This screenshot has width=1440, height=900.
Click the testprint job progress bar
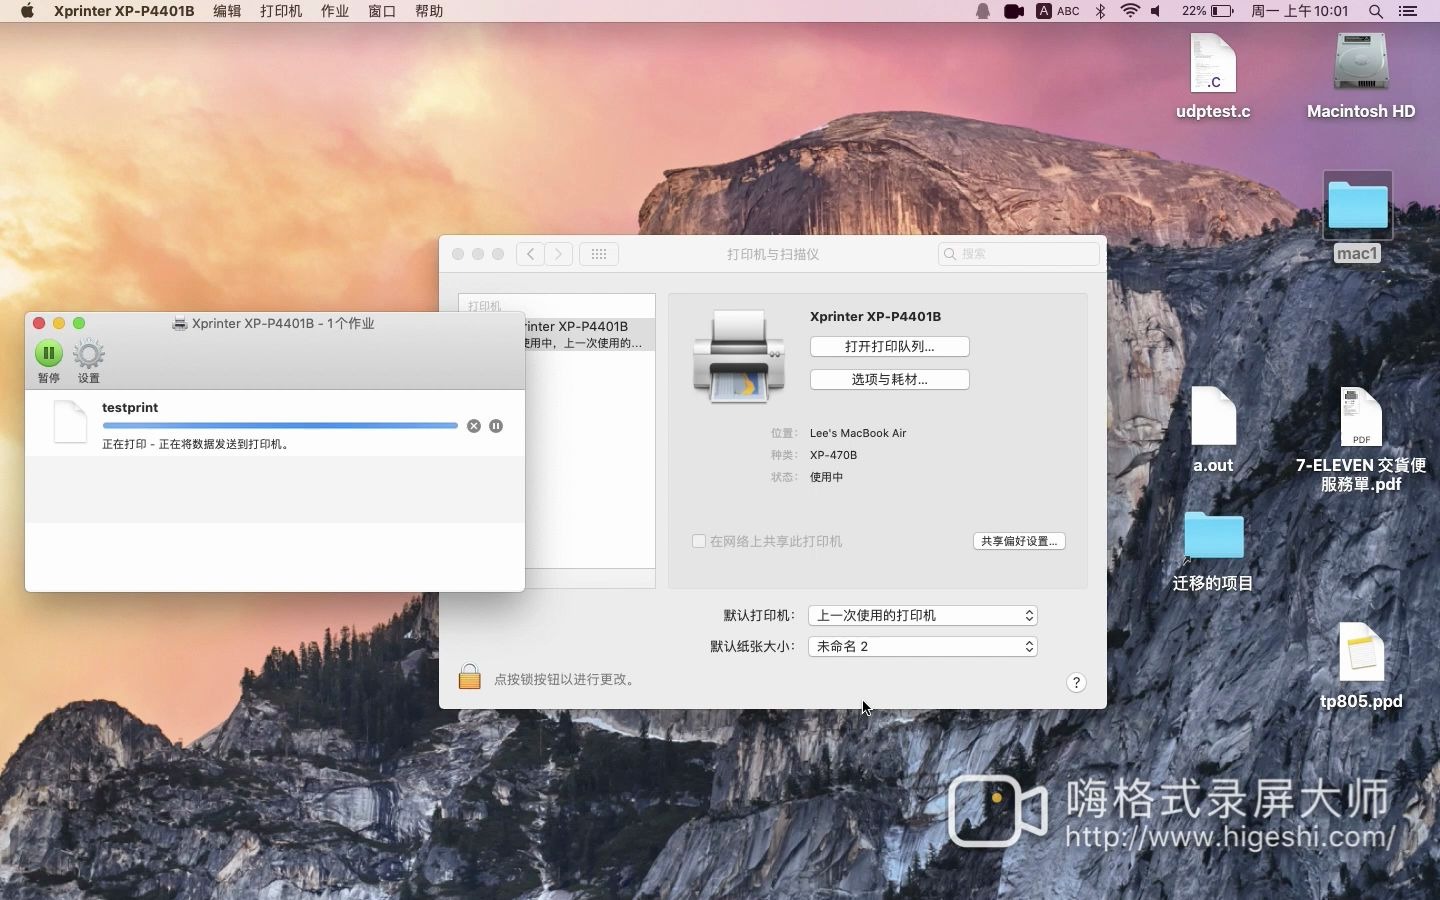[280, 426]
